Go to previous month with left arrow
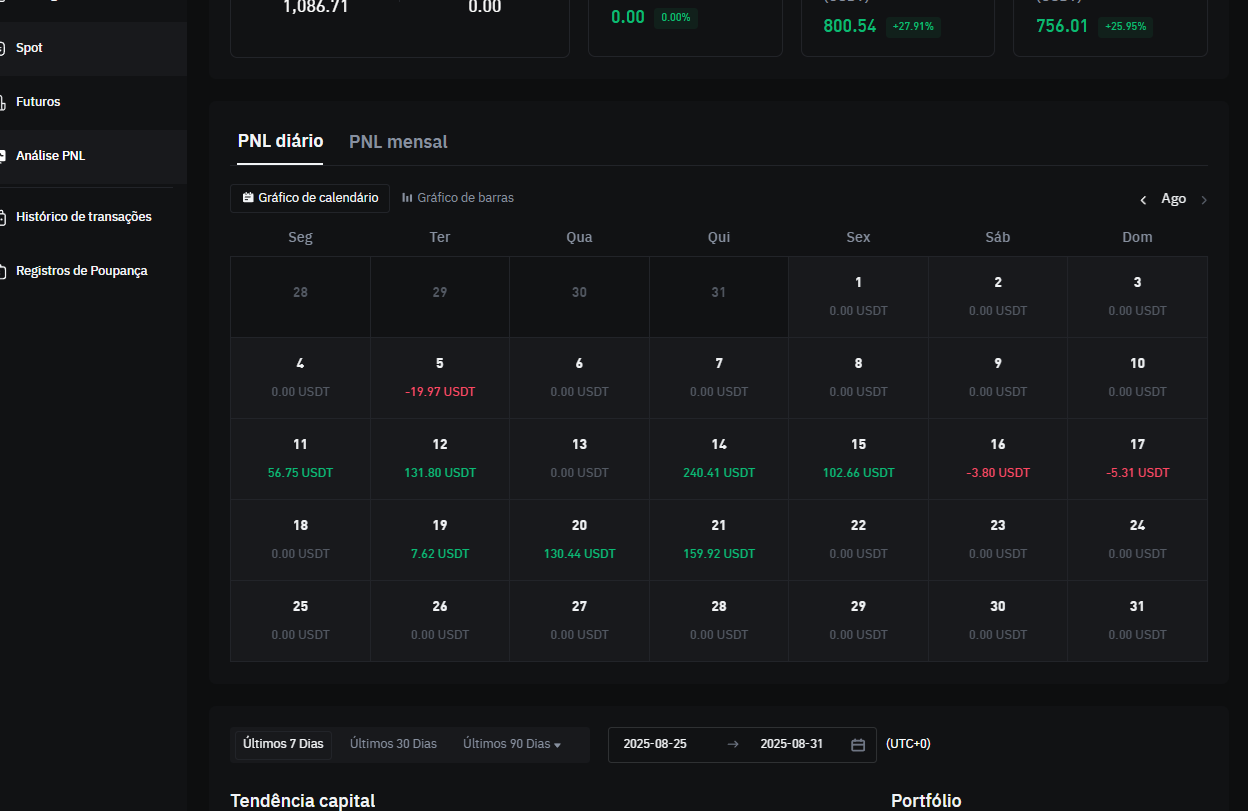 (1143, 200)
